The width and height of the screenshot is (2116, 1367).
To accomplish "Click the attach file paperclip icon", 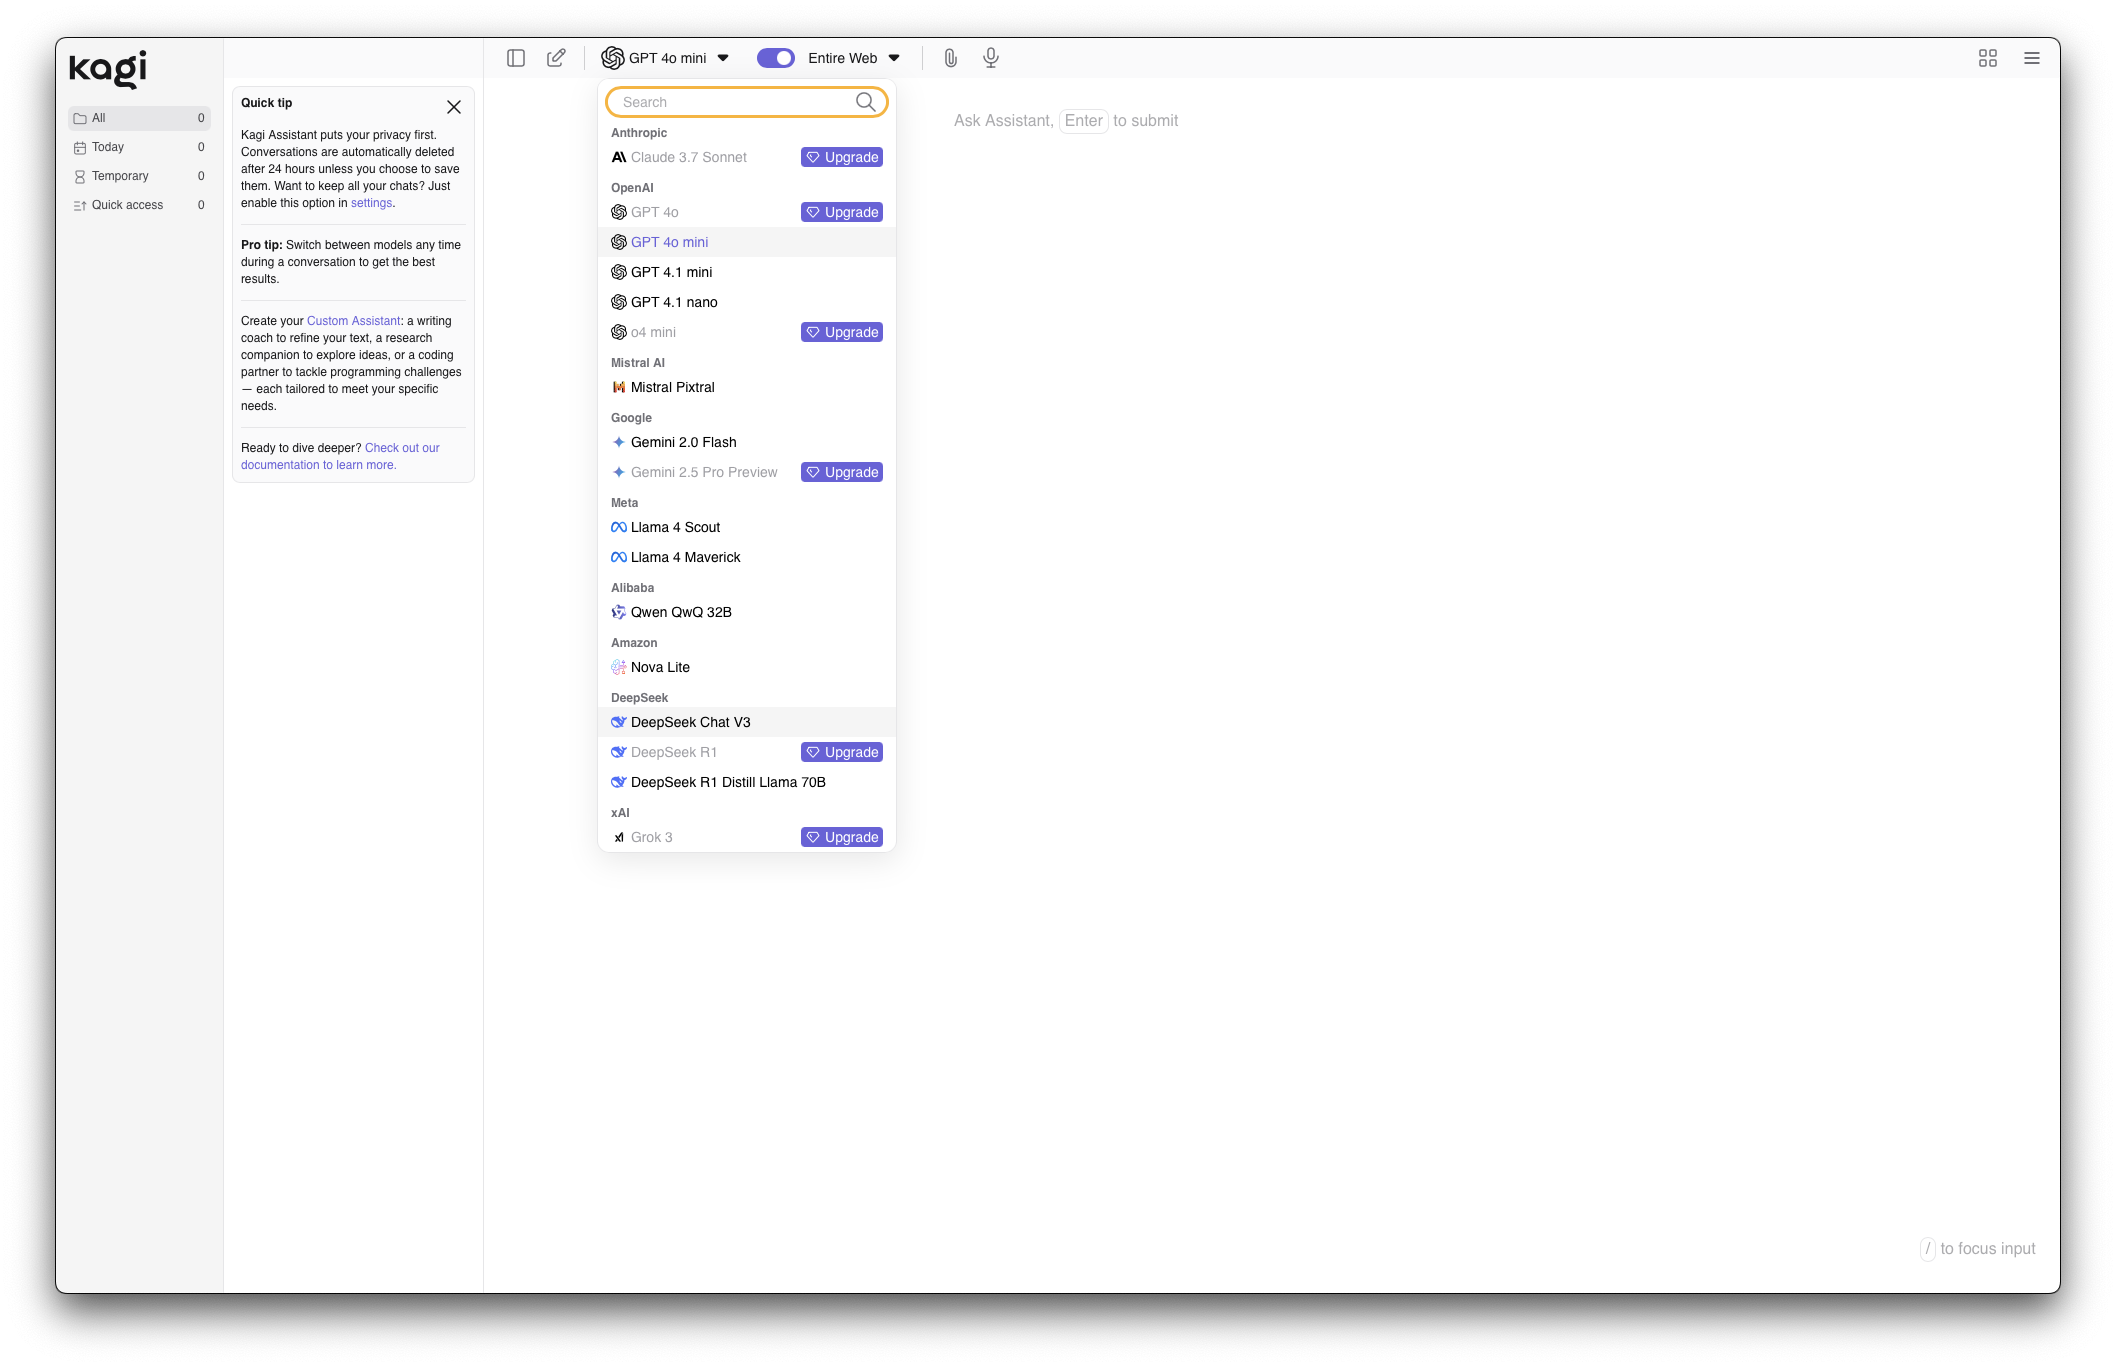I will tap(950, 58).
